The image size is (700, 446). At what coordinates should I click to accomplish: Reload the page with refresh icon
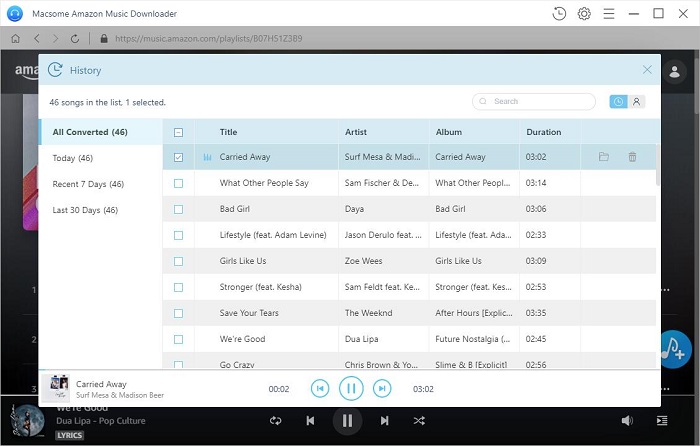pyautogui.click(x=75, y=39)
